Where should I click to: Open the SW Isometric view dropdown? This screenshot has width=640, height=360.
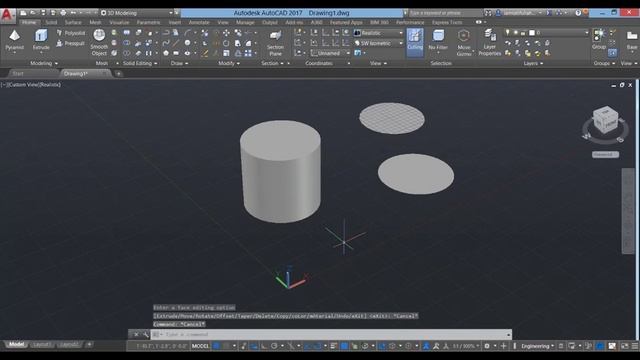pos(379,43)
